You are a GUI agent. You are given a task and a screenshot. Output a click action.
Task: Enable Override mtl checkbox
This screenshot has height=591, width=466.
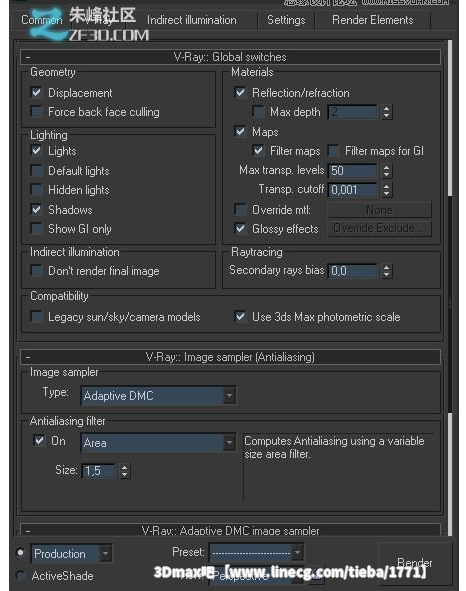point(240,209)
